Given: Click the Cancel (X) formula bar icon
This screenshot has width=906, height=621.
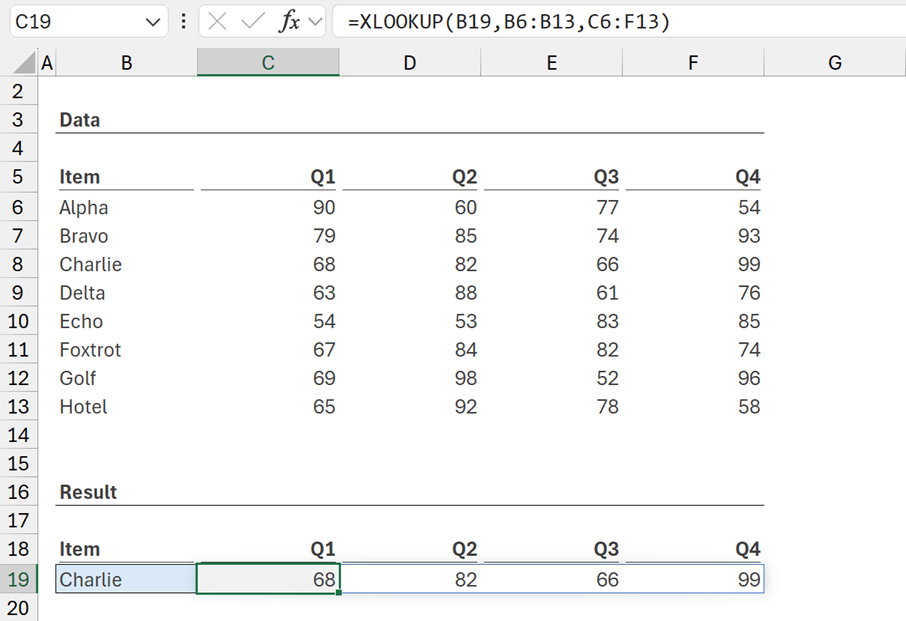Looking at the screenshot, I should pos(217,21).
